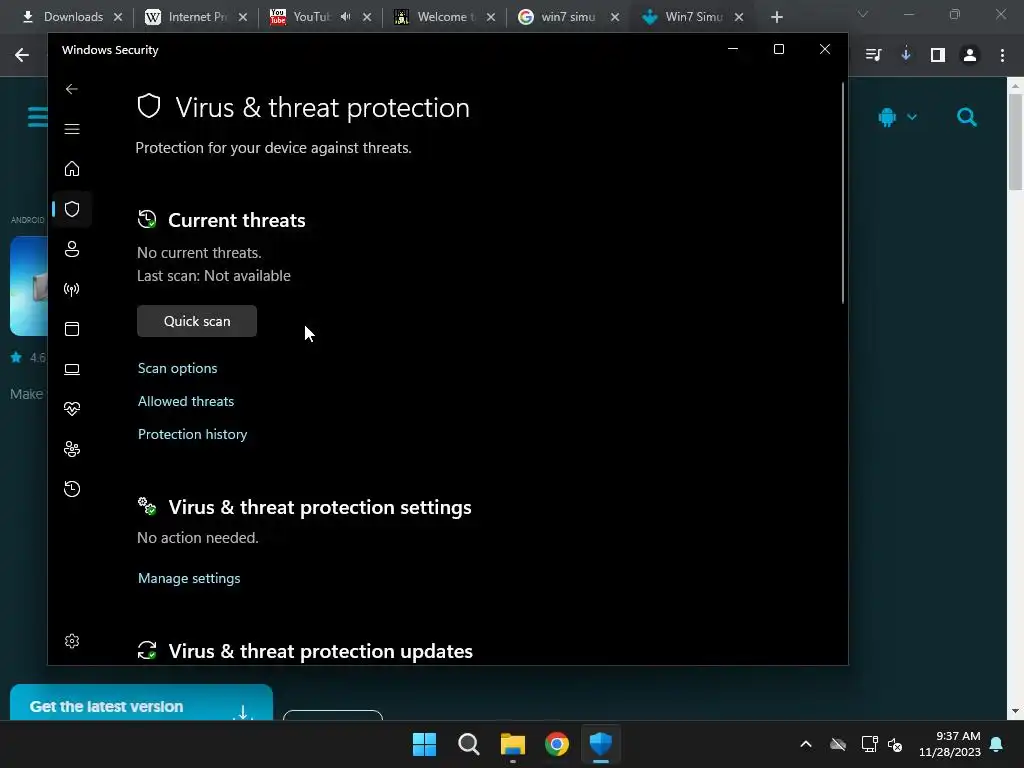The height and width of the screenshot is (768, 1024).
Task: Click the app thumbnail on the webpage
Action: pos(29,286)
